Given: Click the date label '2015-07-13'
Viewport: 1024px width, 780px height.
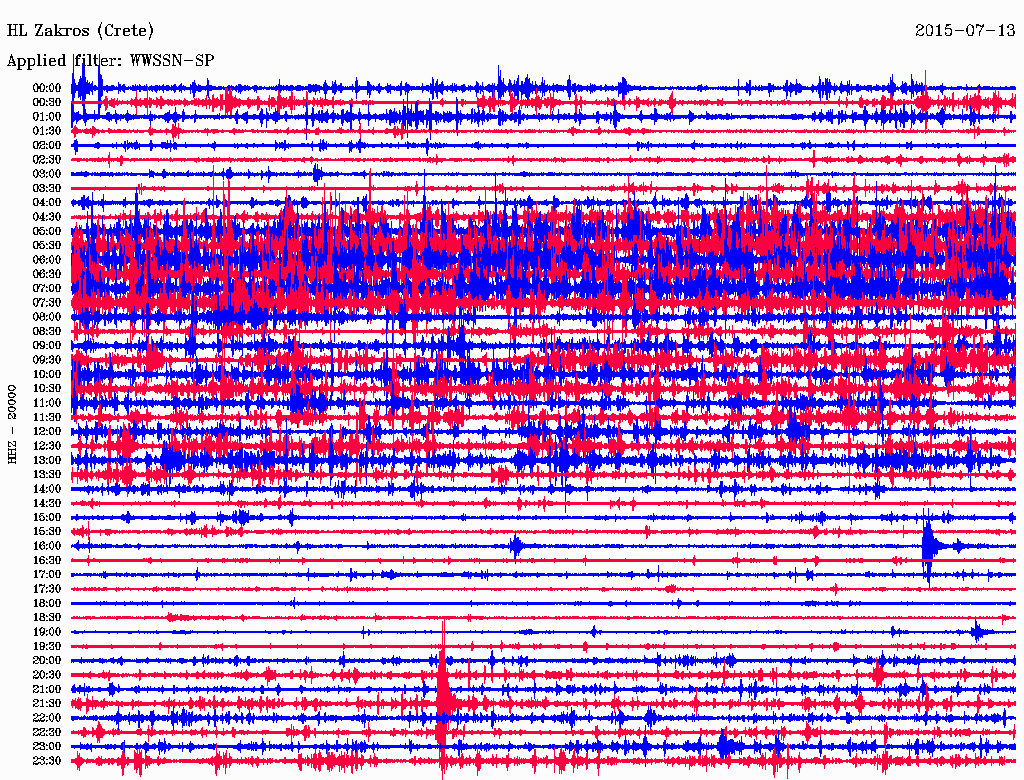Looking at the screenshot, I should point(965,30).
